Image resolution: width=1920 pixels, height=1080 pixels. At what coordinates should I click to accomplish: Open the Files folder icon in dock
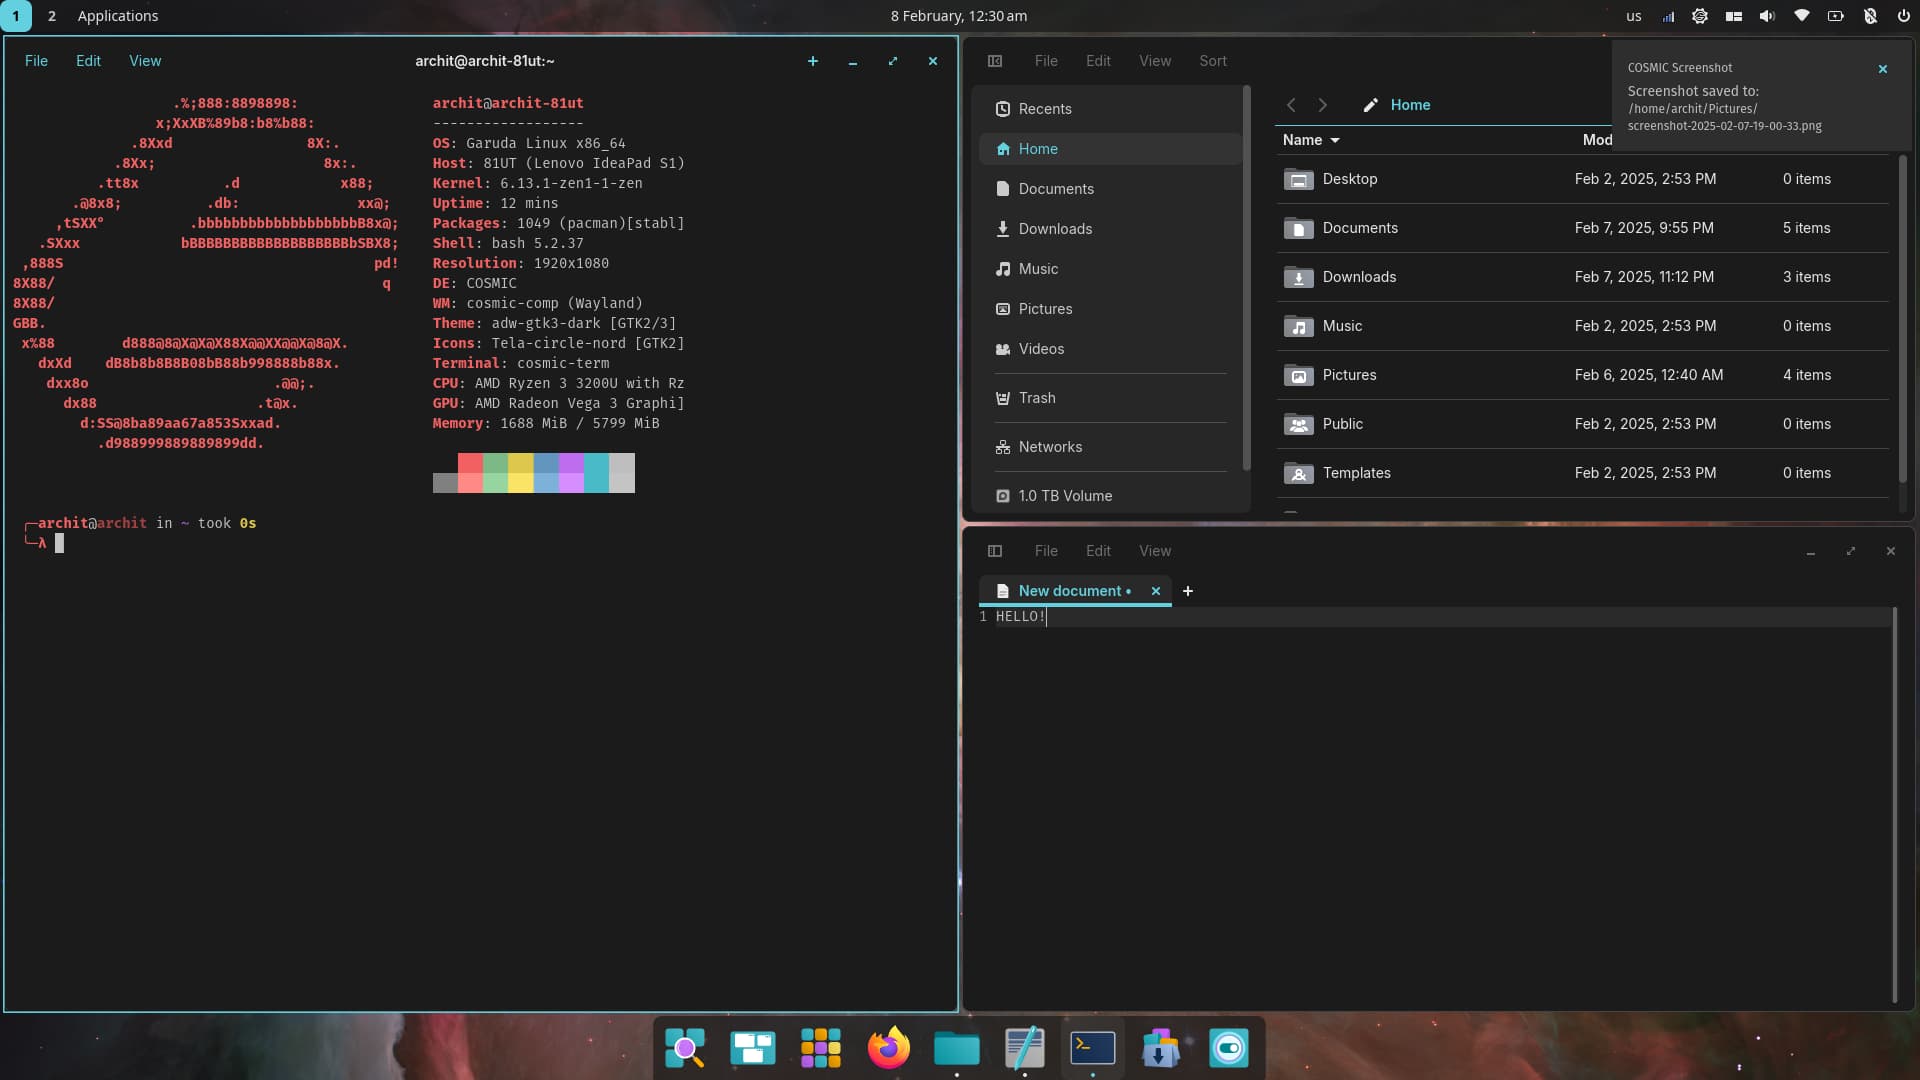pos(957,1048)
